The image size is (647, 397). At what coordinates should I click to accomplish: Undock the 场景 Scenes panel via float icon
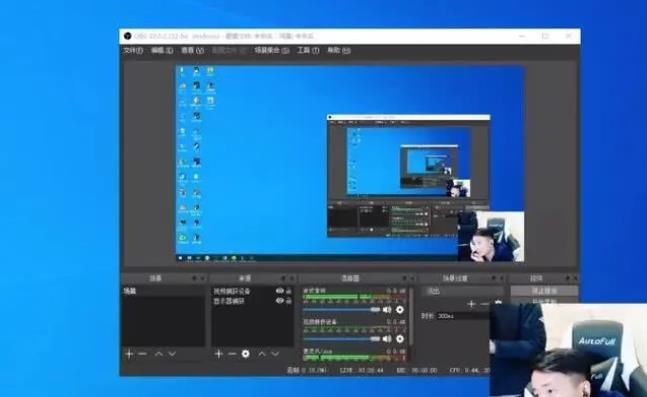coord(194,279)
